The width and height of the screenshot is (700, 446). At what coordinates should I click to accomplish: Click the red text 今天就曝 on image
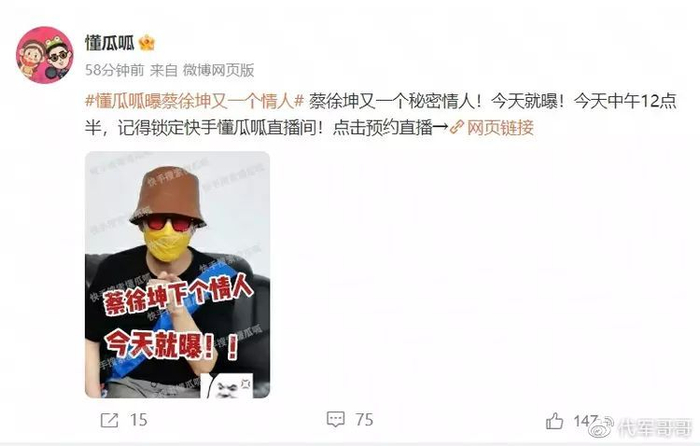pos(172,345)
